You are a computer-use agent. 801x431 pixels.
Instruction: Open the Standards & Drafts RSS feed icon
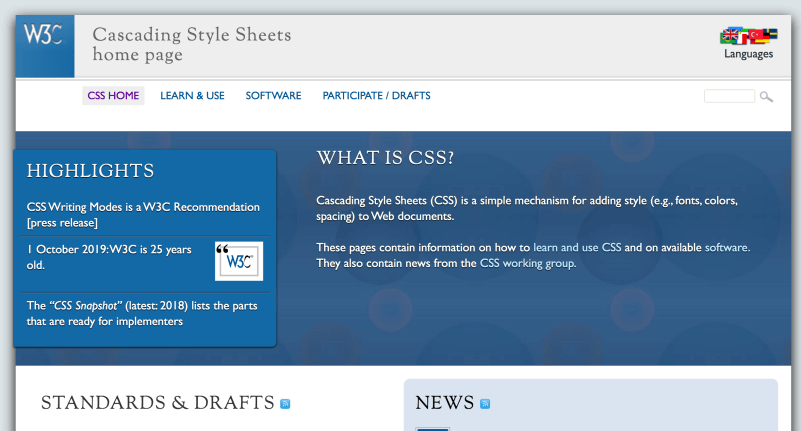(286, 404)
